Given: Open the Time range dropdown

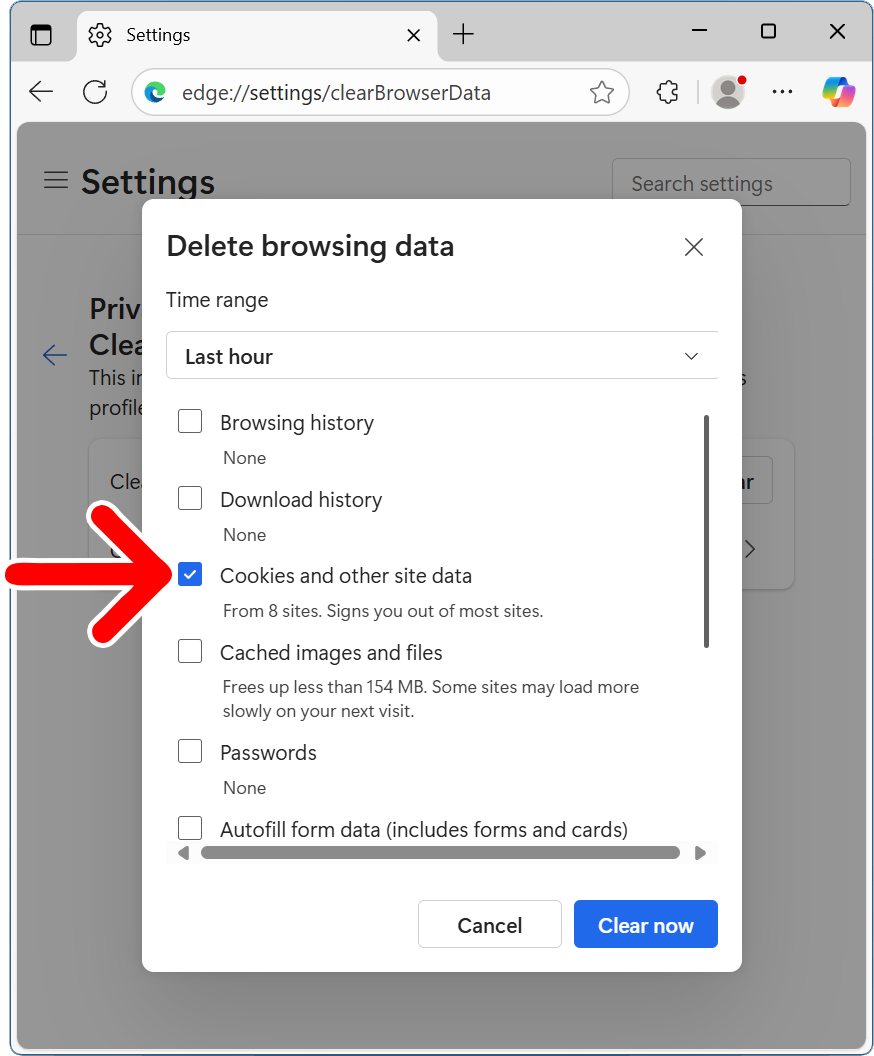Looking at the screenshot, I should [x=442, y=355].
